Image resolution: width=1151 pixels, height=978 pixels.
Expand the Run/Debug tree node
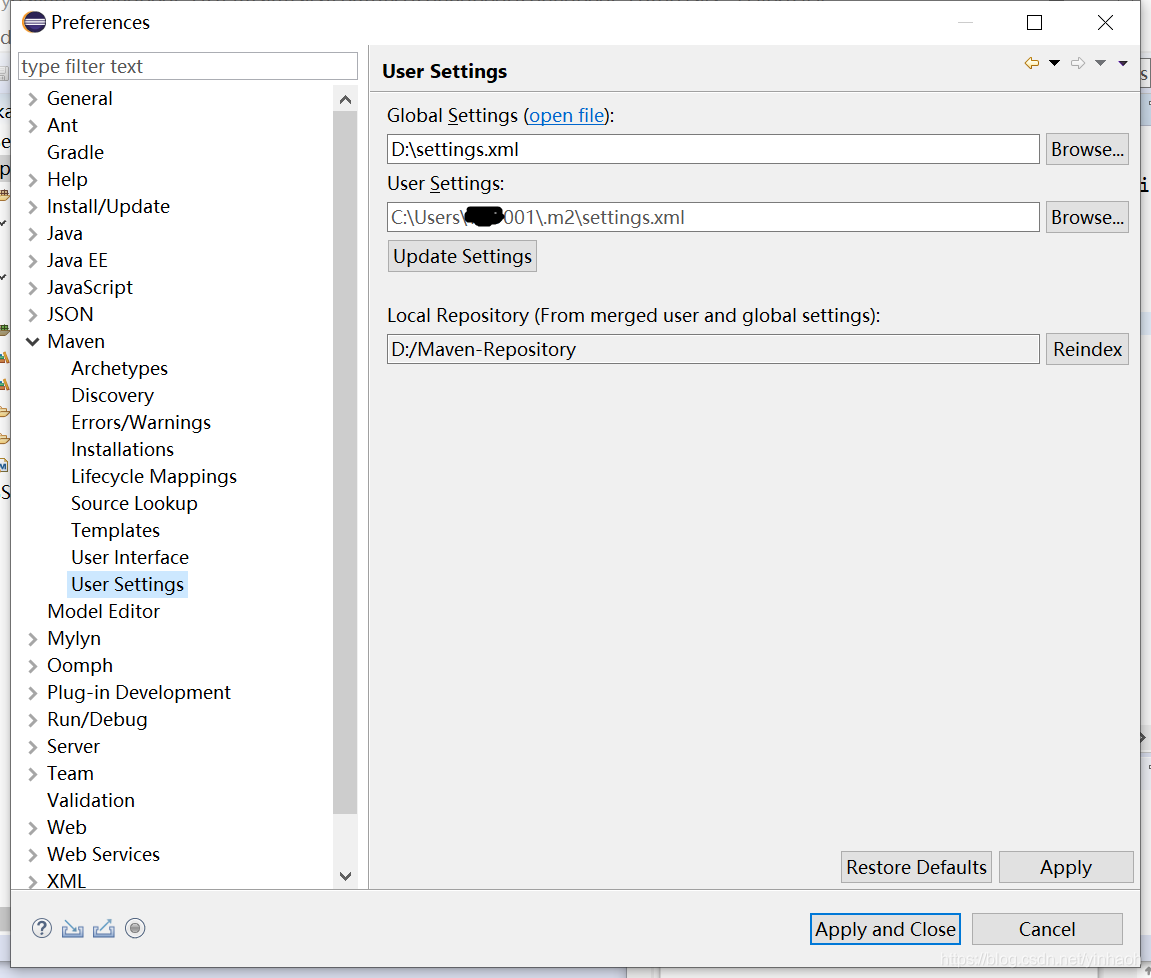[32, 720]
